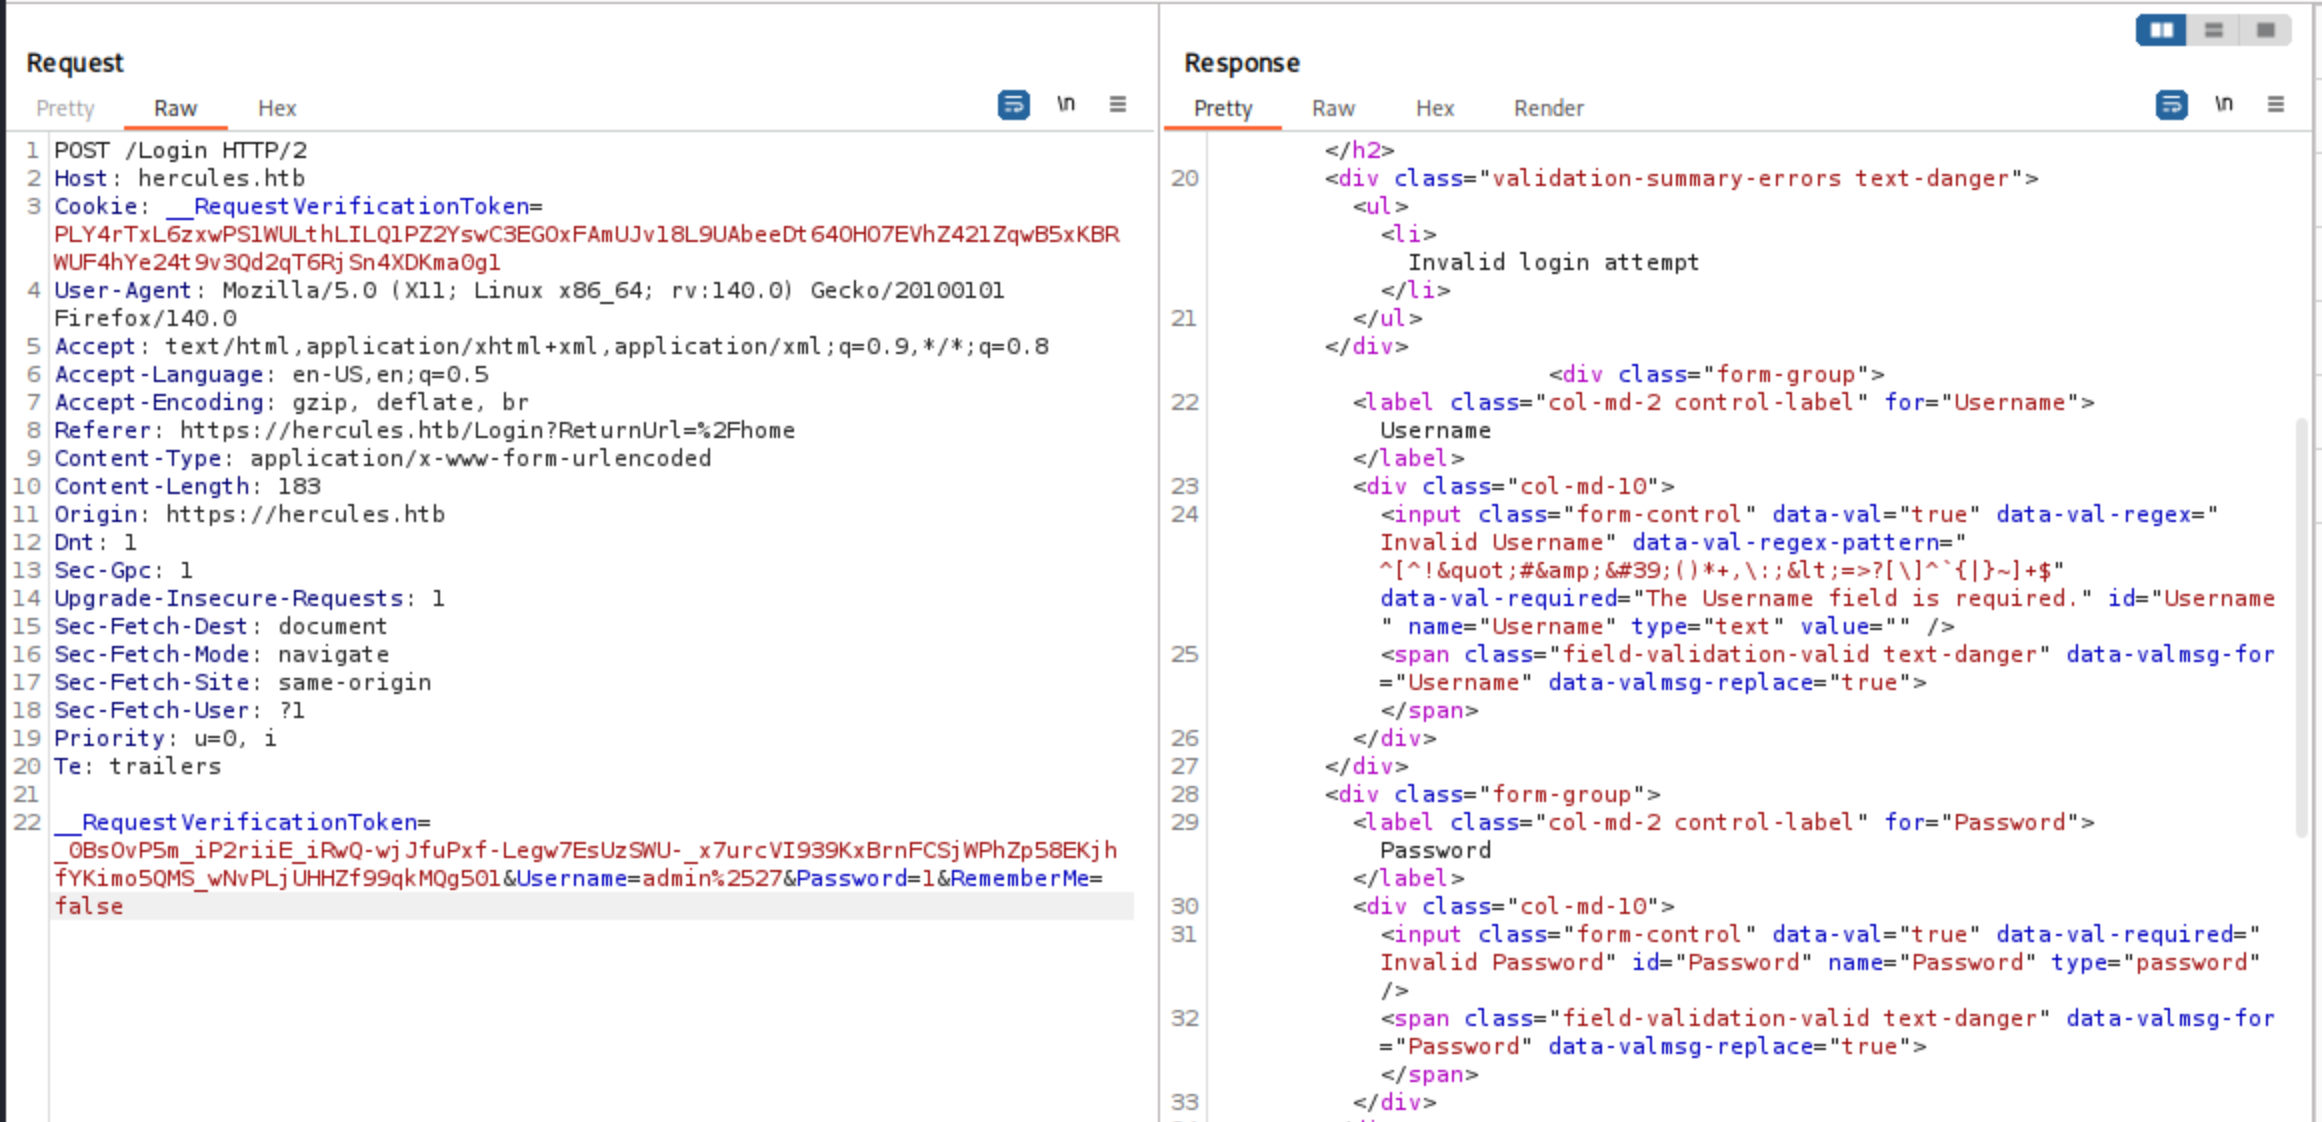Screen dimensions: 2322x1122
Task: Click the RememberMe false value in body
Action: pos(89,906)
